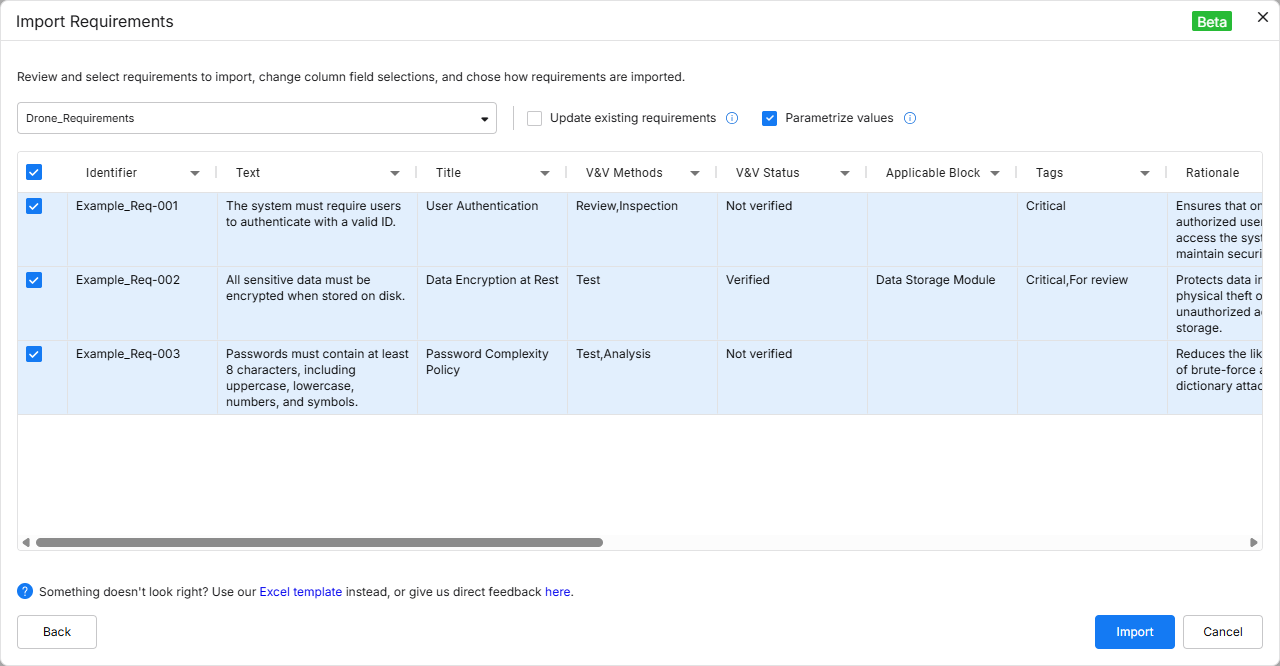
Task: Toggle the select-all header checkbox
Action: point(34,172)
